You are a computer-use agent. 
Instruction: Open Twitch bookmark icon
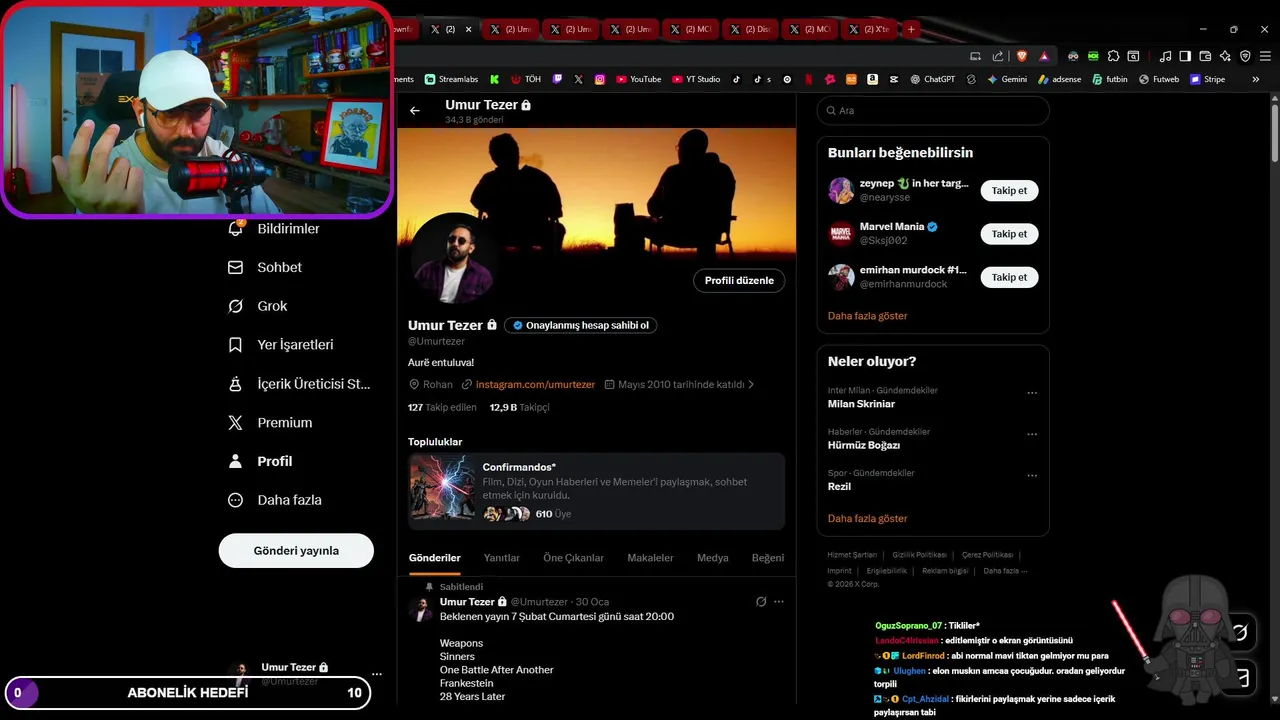click(558, 79)
